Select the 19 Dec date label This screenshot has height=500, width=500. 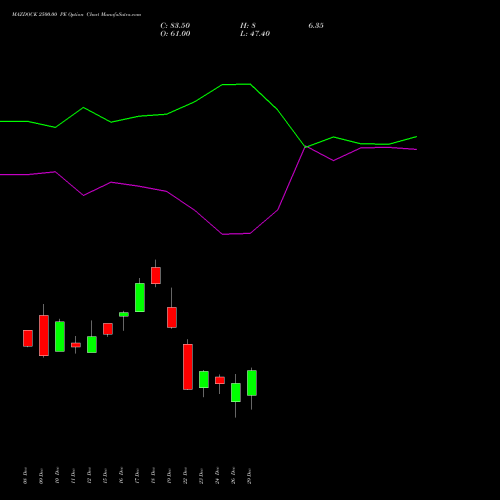[x=169, y=476]
